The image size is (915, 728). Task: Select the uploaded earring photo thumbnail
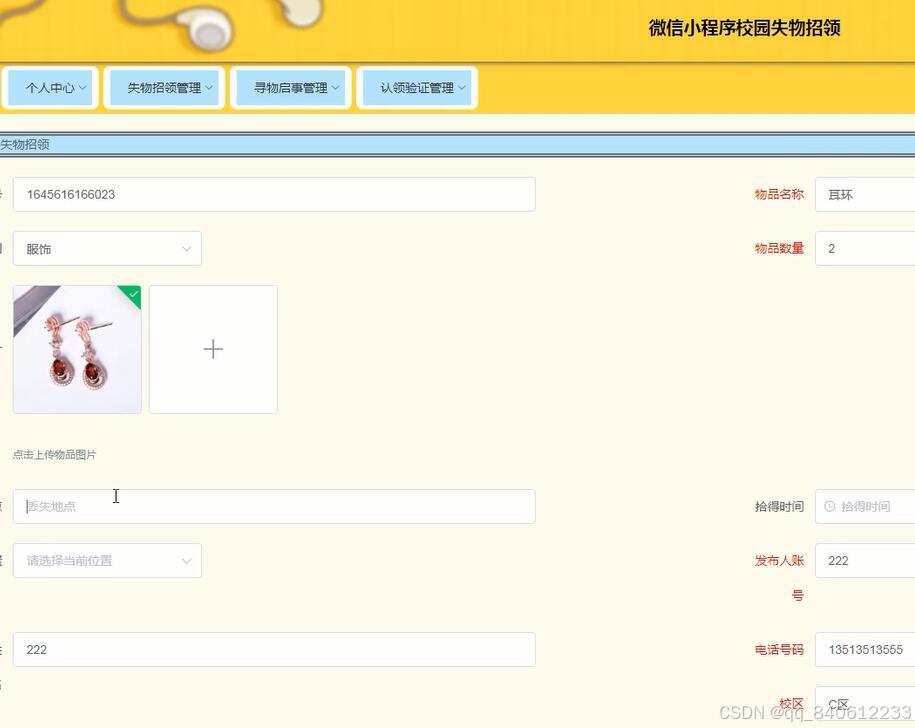(76, 349)
